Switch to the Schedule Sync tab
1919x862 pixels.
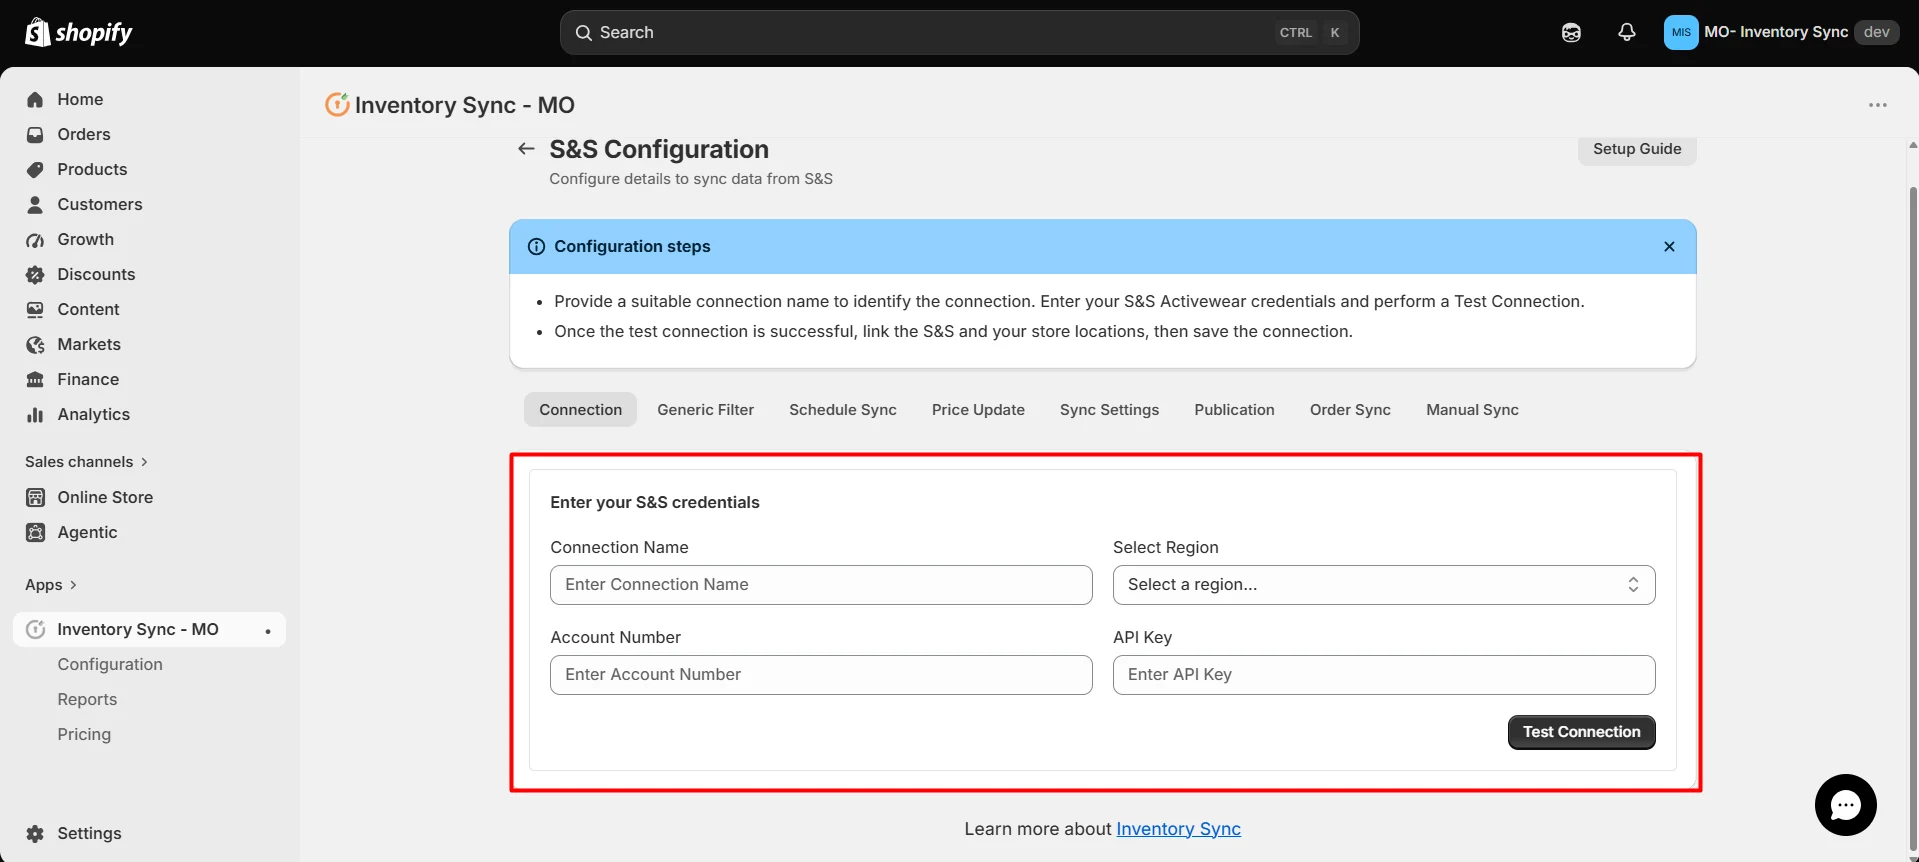[843, 410]
